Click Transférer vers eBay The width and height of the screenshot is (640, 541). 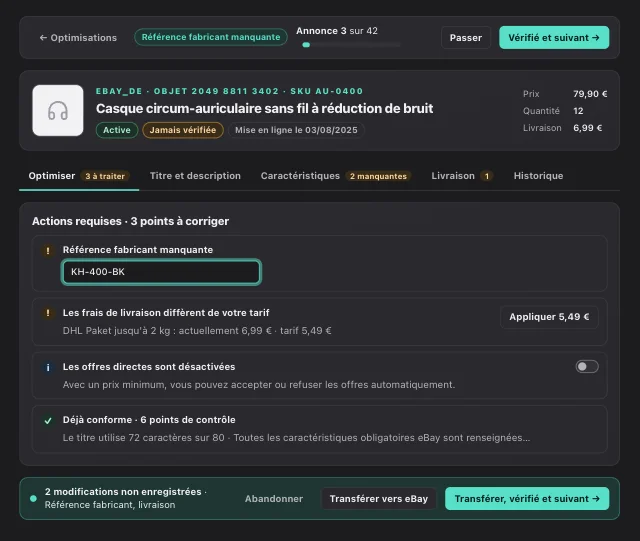point(378,499)
